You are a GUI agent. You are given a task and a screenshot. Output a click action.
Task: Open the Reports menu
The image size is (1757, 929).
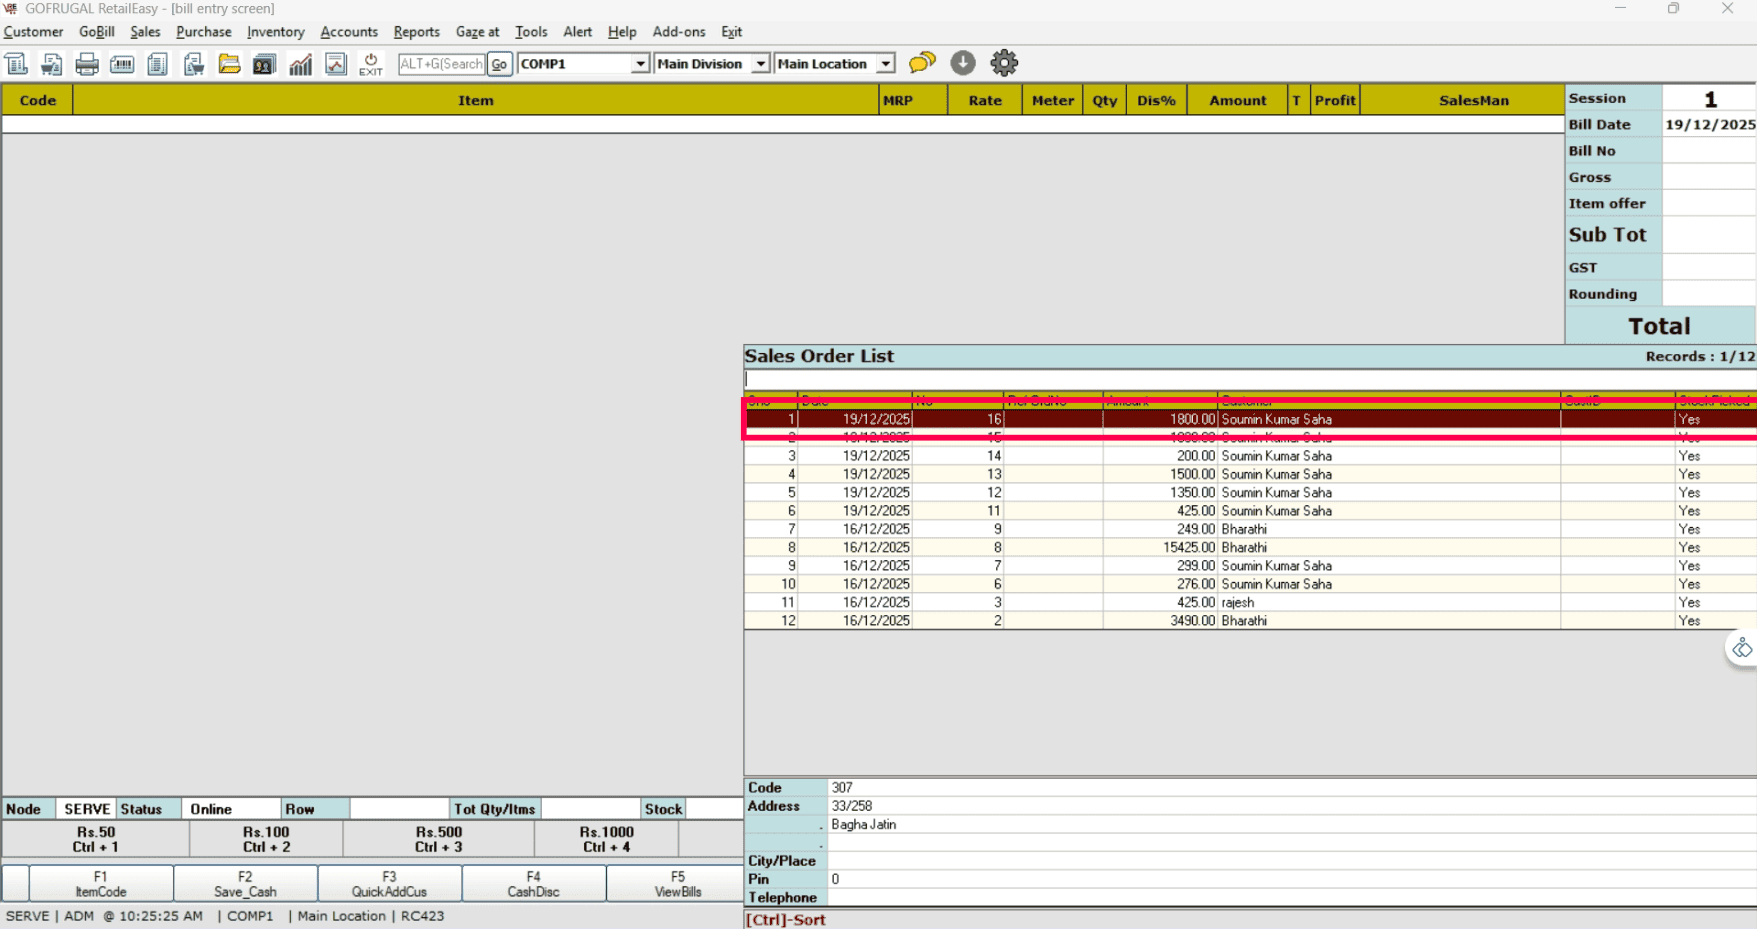coord(416,32)
